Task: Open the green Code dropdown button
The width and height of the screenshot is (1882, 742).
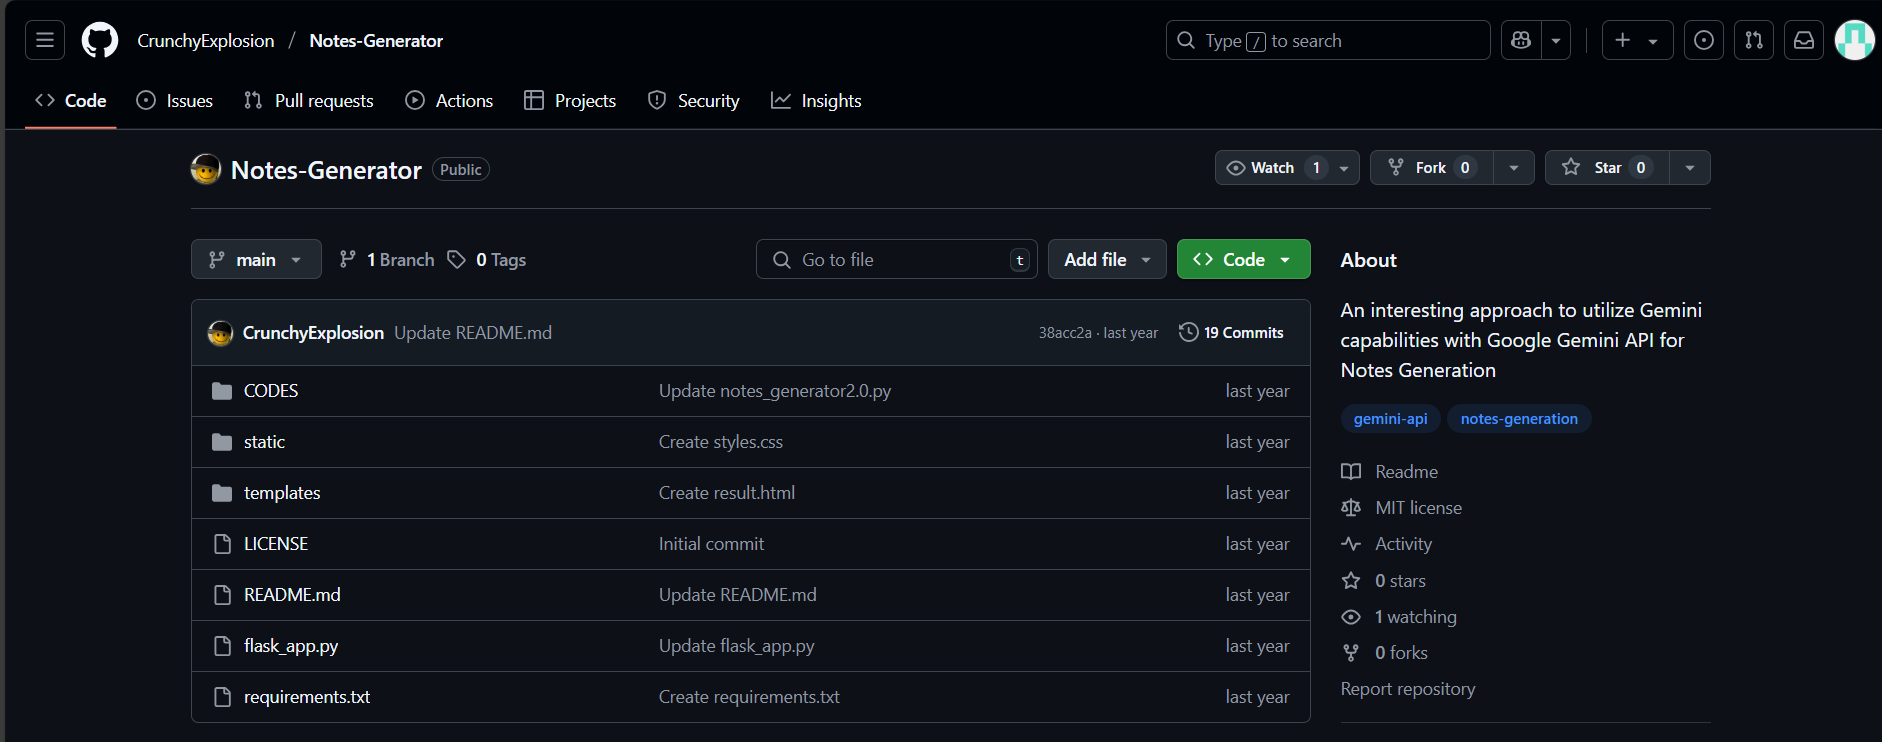Action: click(1244, 259)
